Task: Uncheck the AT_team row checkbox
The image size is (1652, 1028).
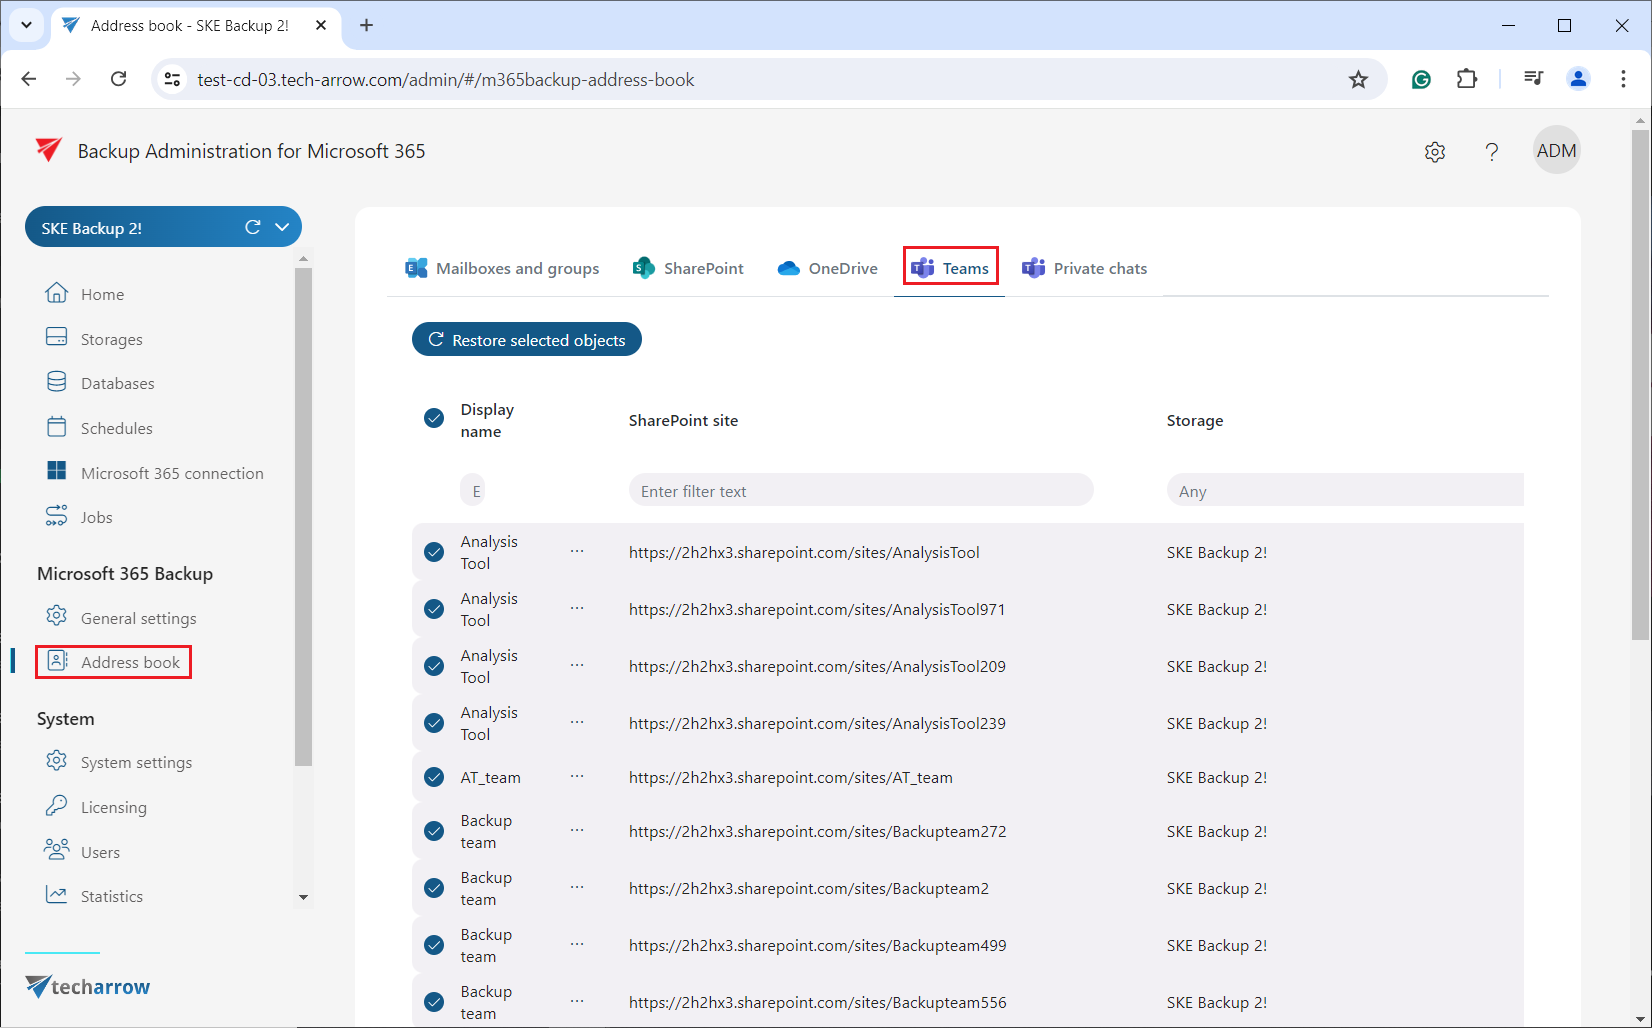Action: (434, 777)
